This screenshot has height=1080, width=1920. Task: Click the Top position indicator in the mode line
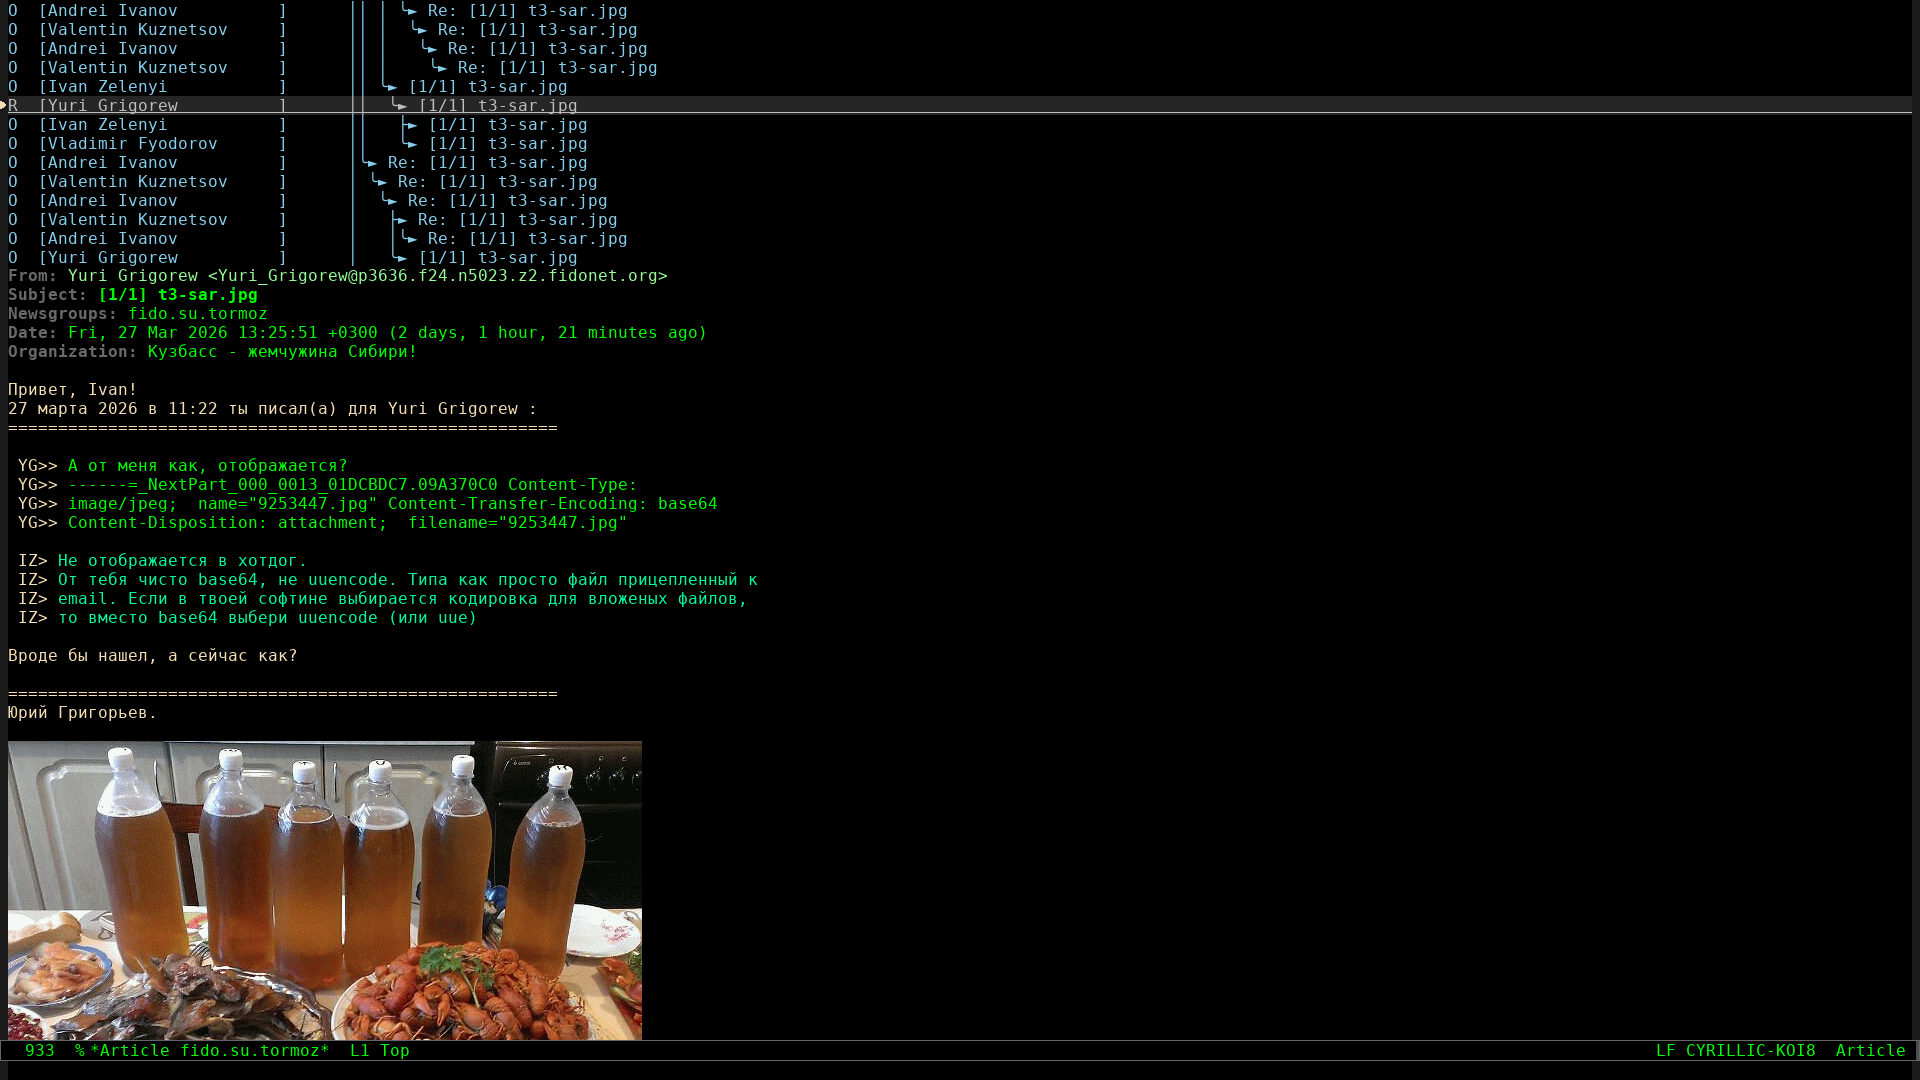pyautogui.click(x=394, y=1051)
